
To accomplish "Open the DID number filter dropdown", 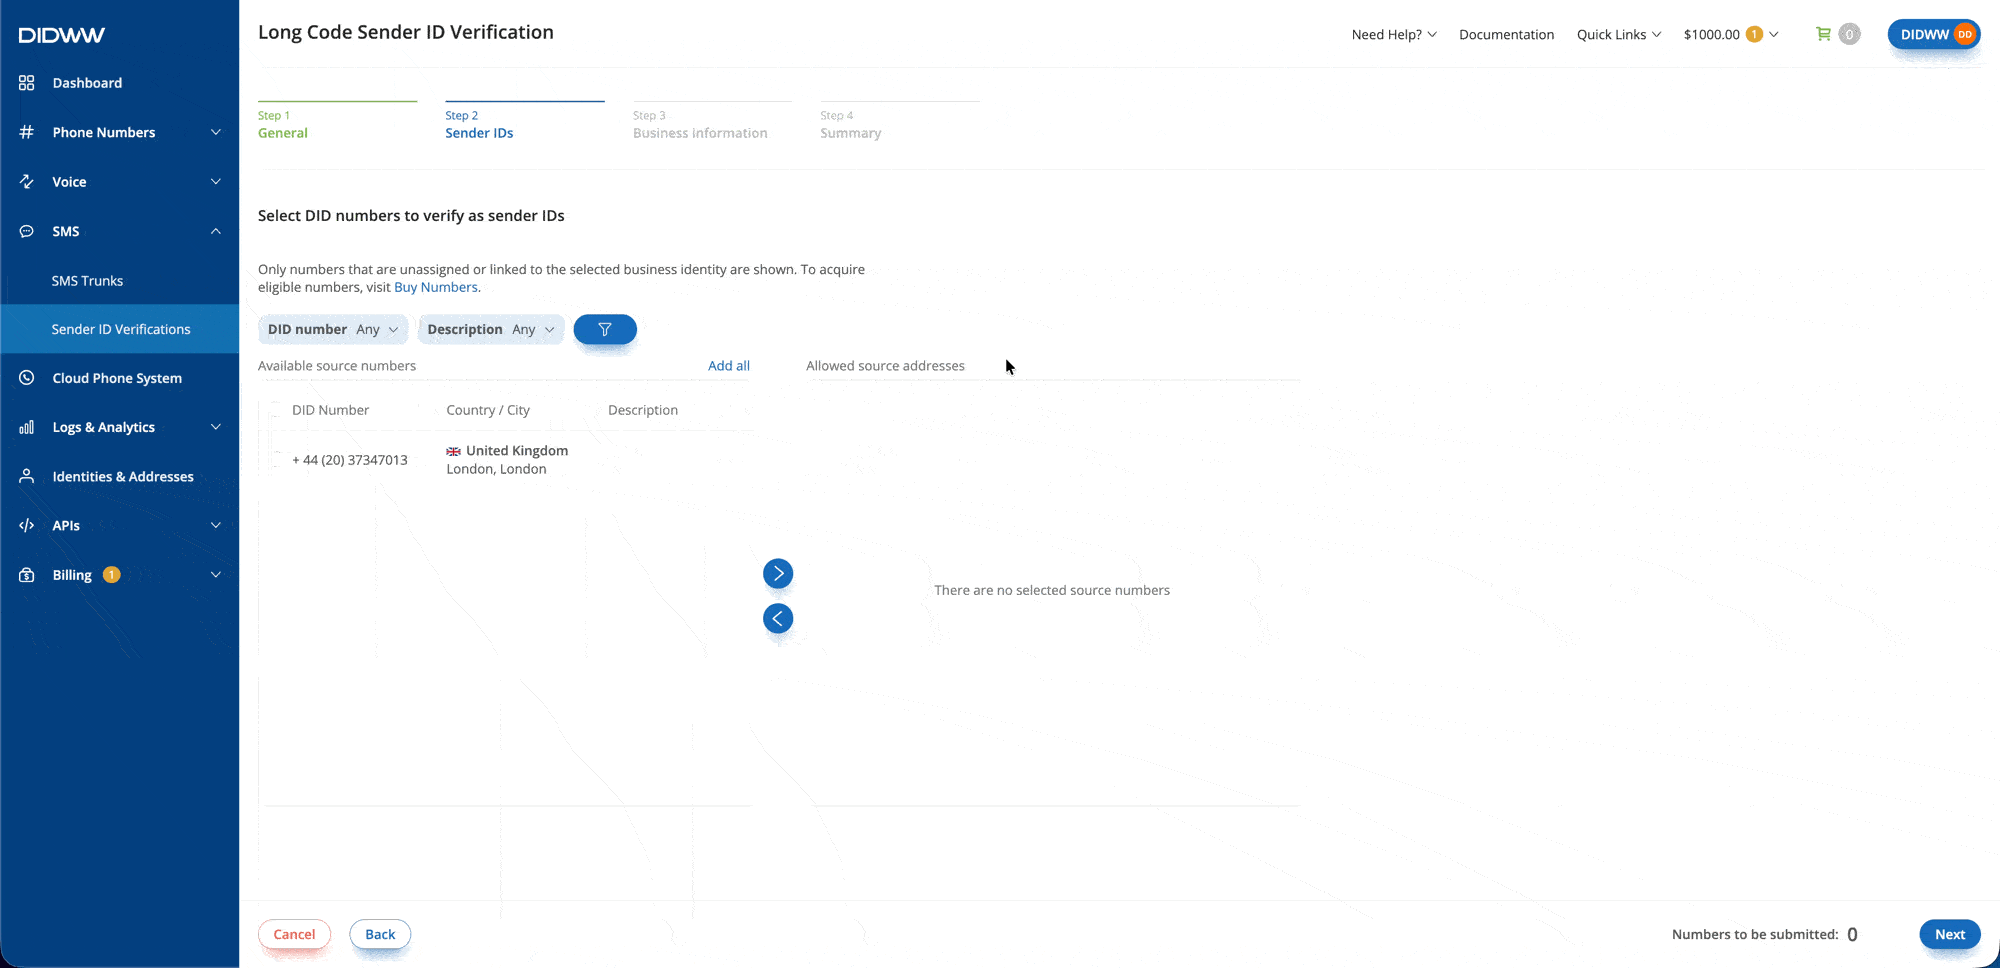I will (x=333, y=329).
